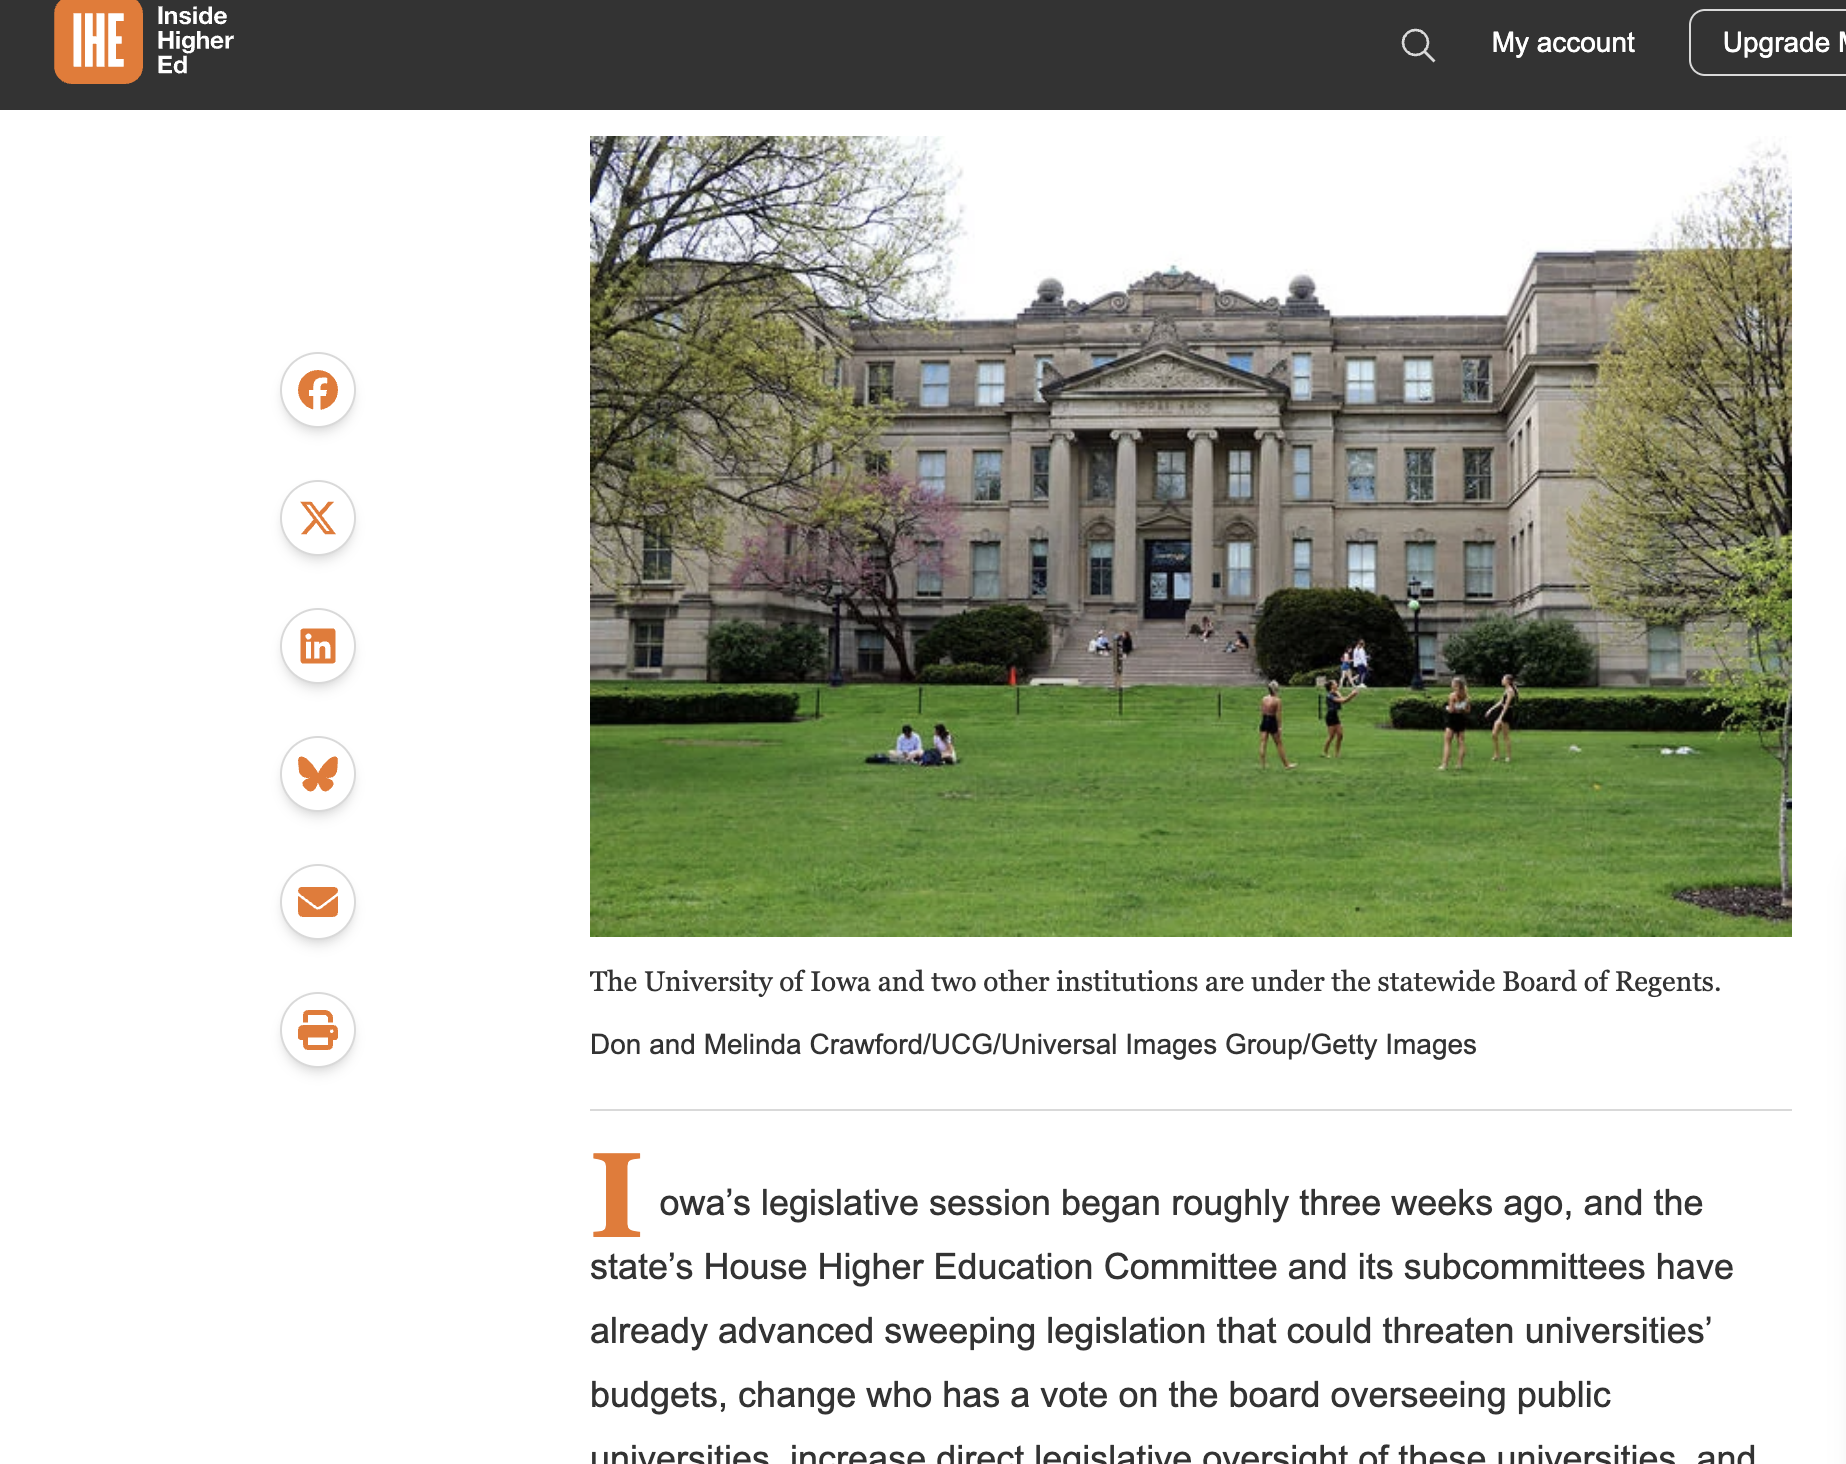Share the article on LinkedIn
Viewport: 1846px width, 1464px height.
317,646
